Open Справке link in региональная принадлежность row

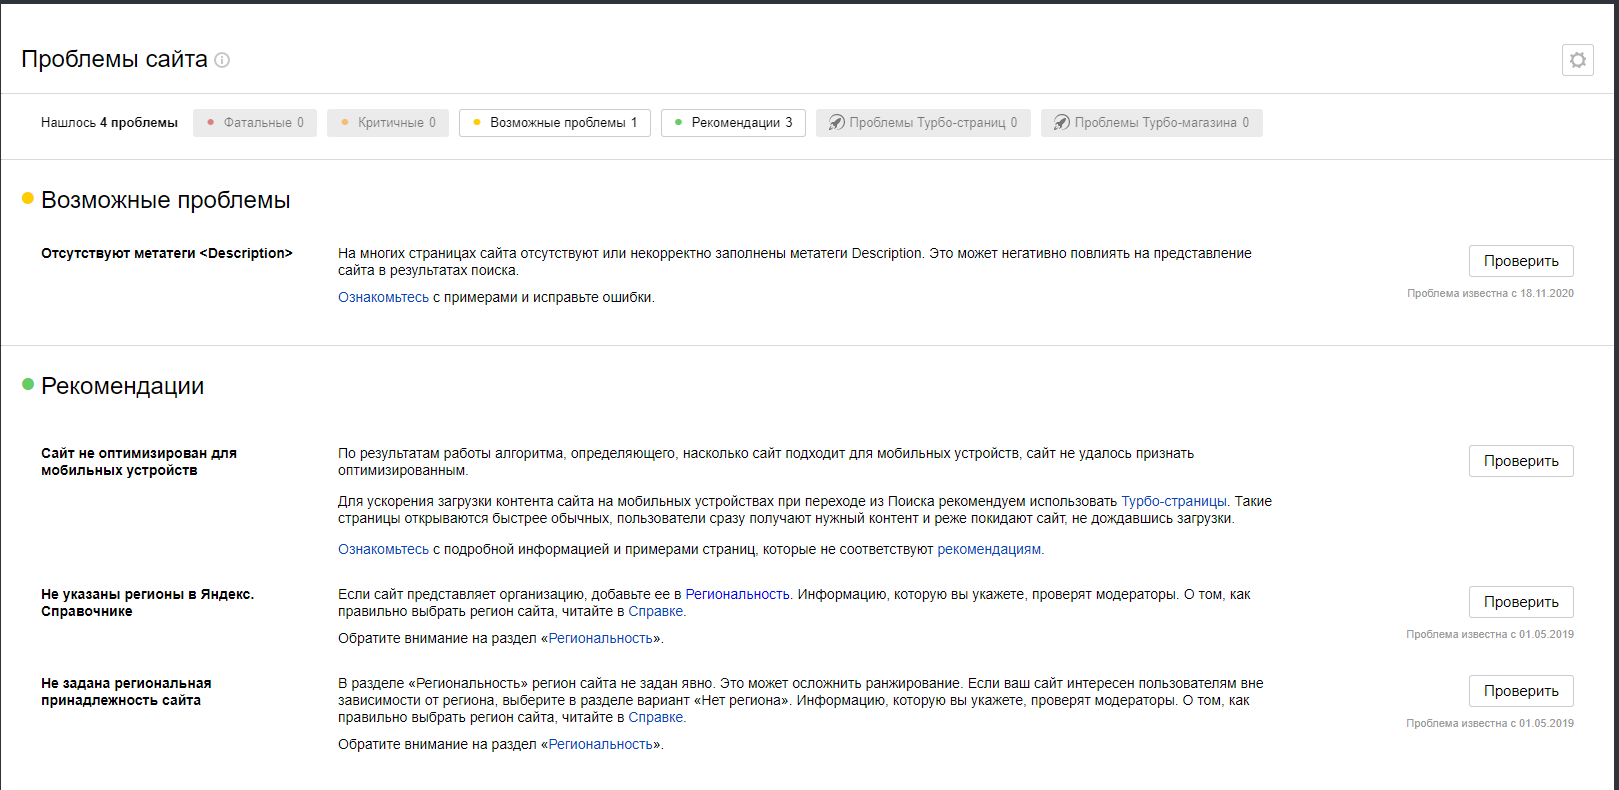[x=656, y=717]
